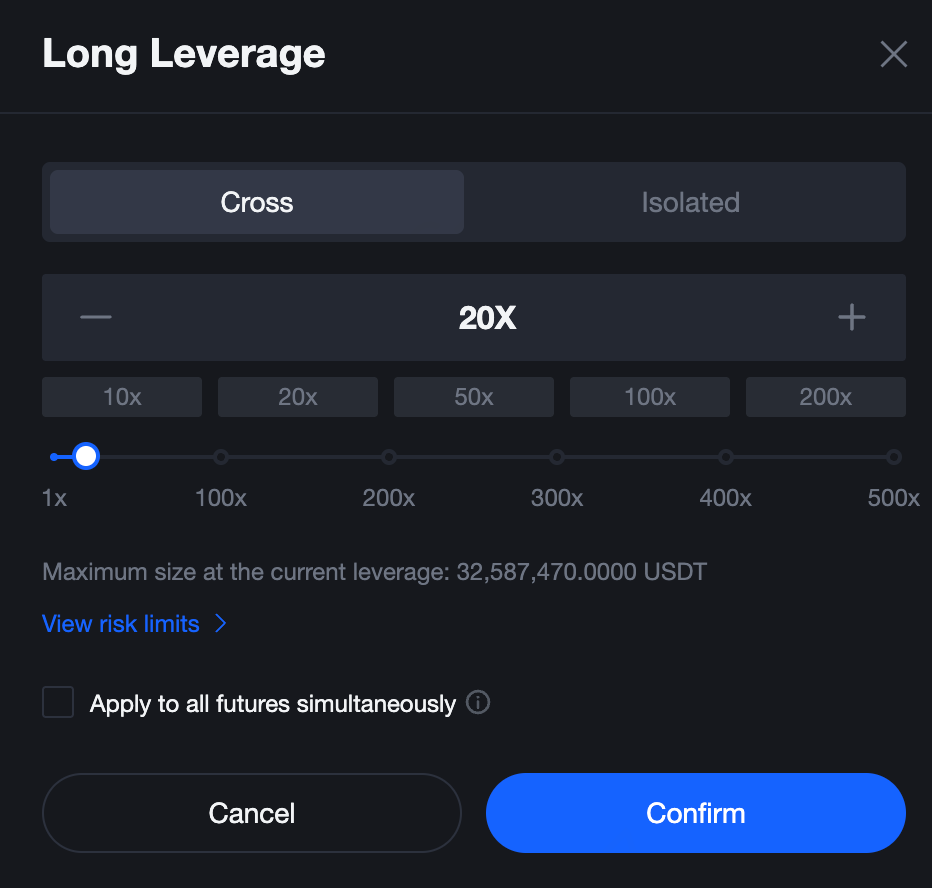Switch to Isolated margin mode
The image size is (932, 888).
[x=690, y=202]
